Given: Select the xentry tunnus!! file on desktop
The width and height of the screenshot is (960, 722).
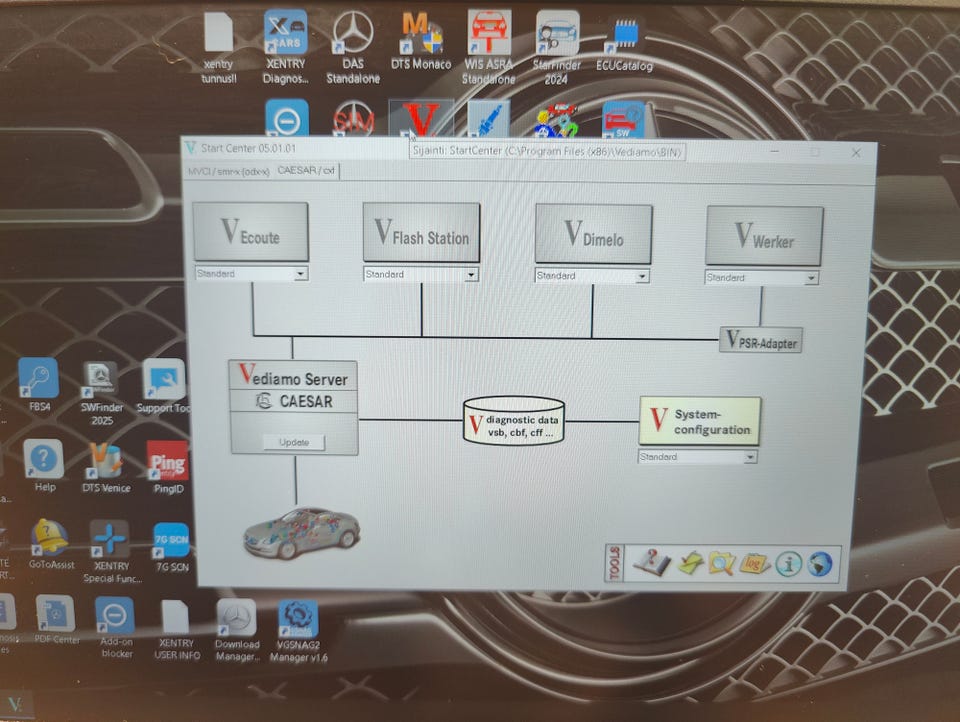Looking at the screenshot, I should [x=219, y=49].
